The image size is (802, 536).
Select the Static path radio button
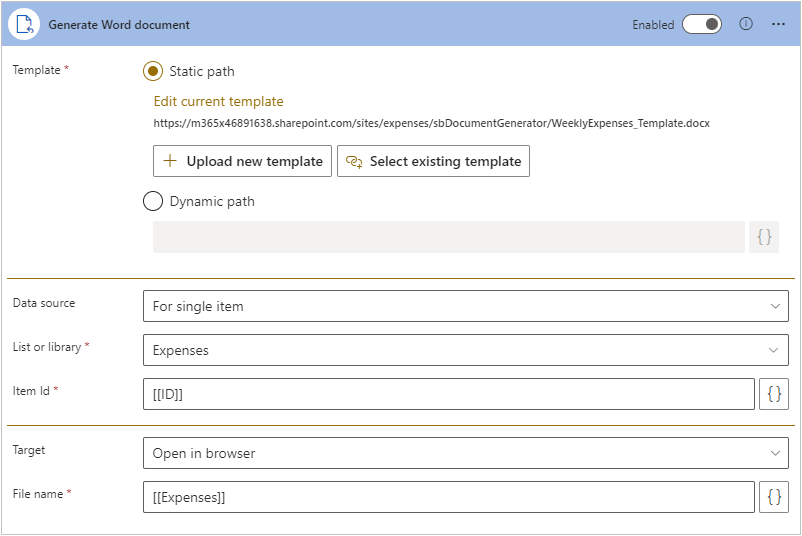click(x=153, y=71)
